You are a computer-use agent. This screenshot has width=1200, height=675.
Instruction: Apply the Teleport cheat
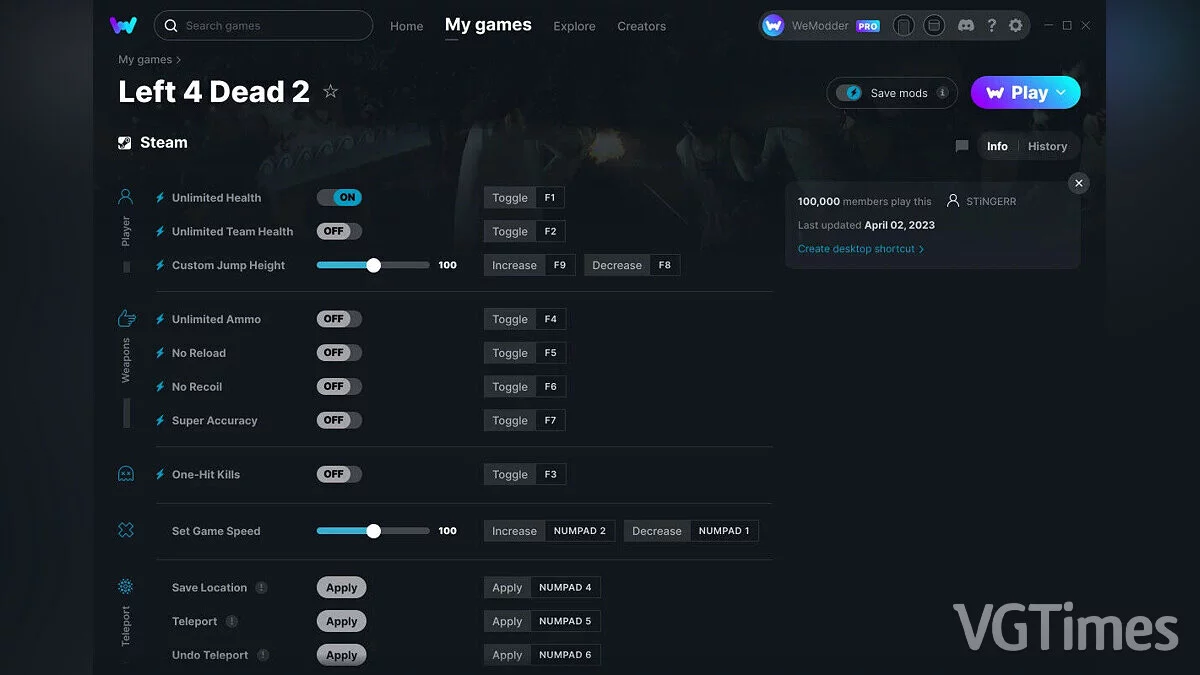click(341, 621)
